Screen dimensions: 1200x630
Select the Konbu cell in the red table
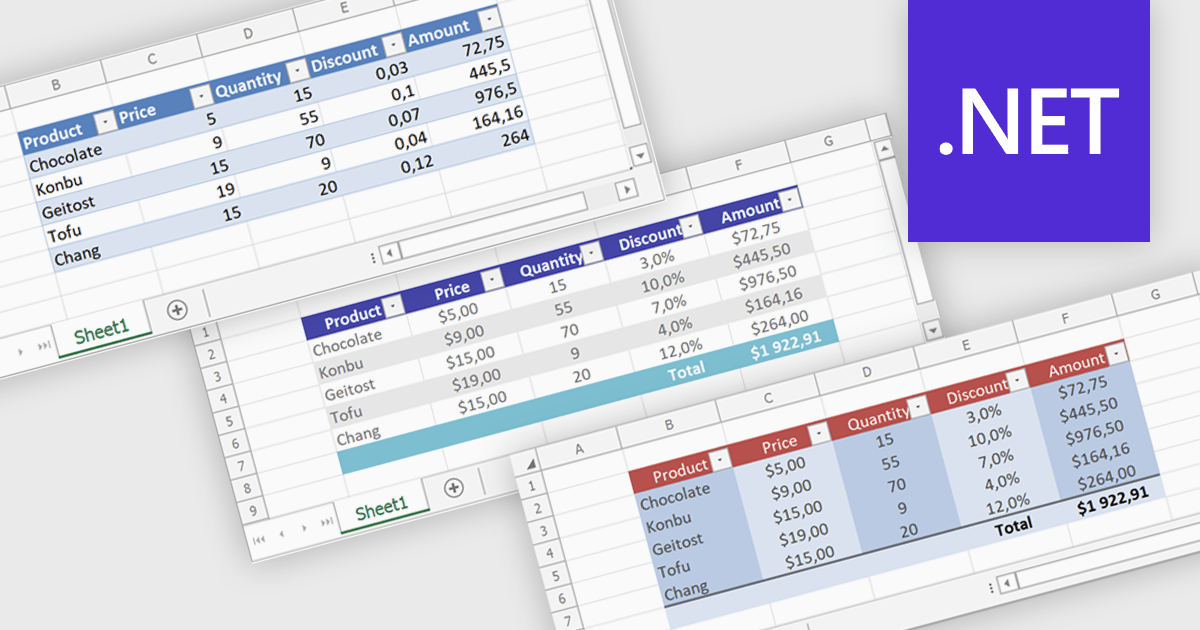tap(669, 523)
